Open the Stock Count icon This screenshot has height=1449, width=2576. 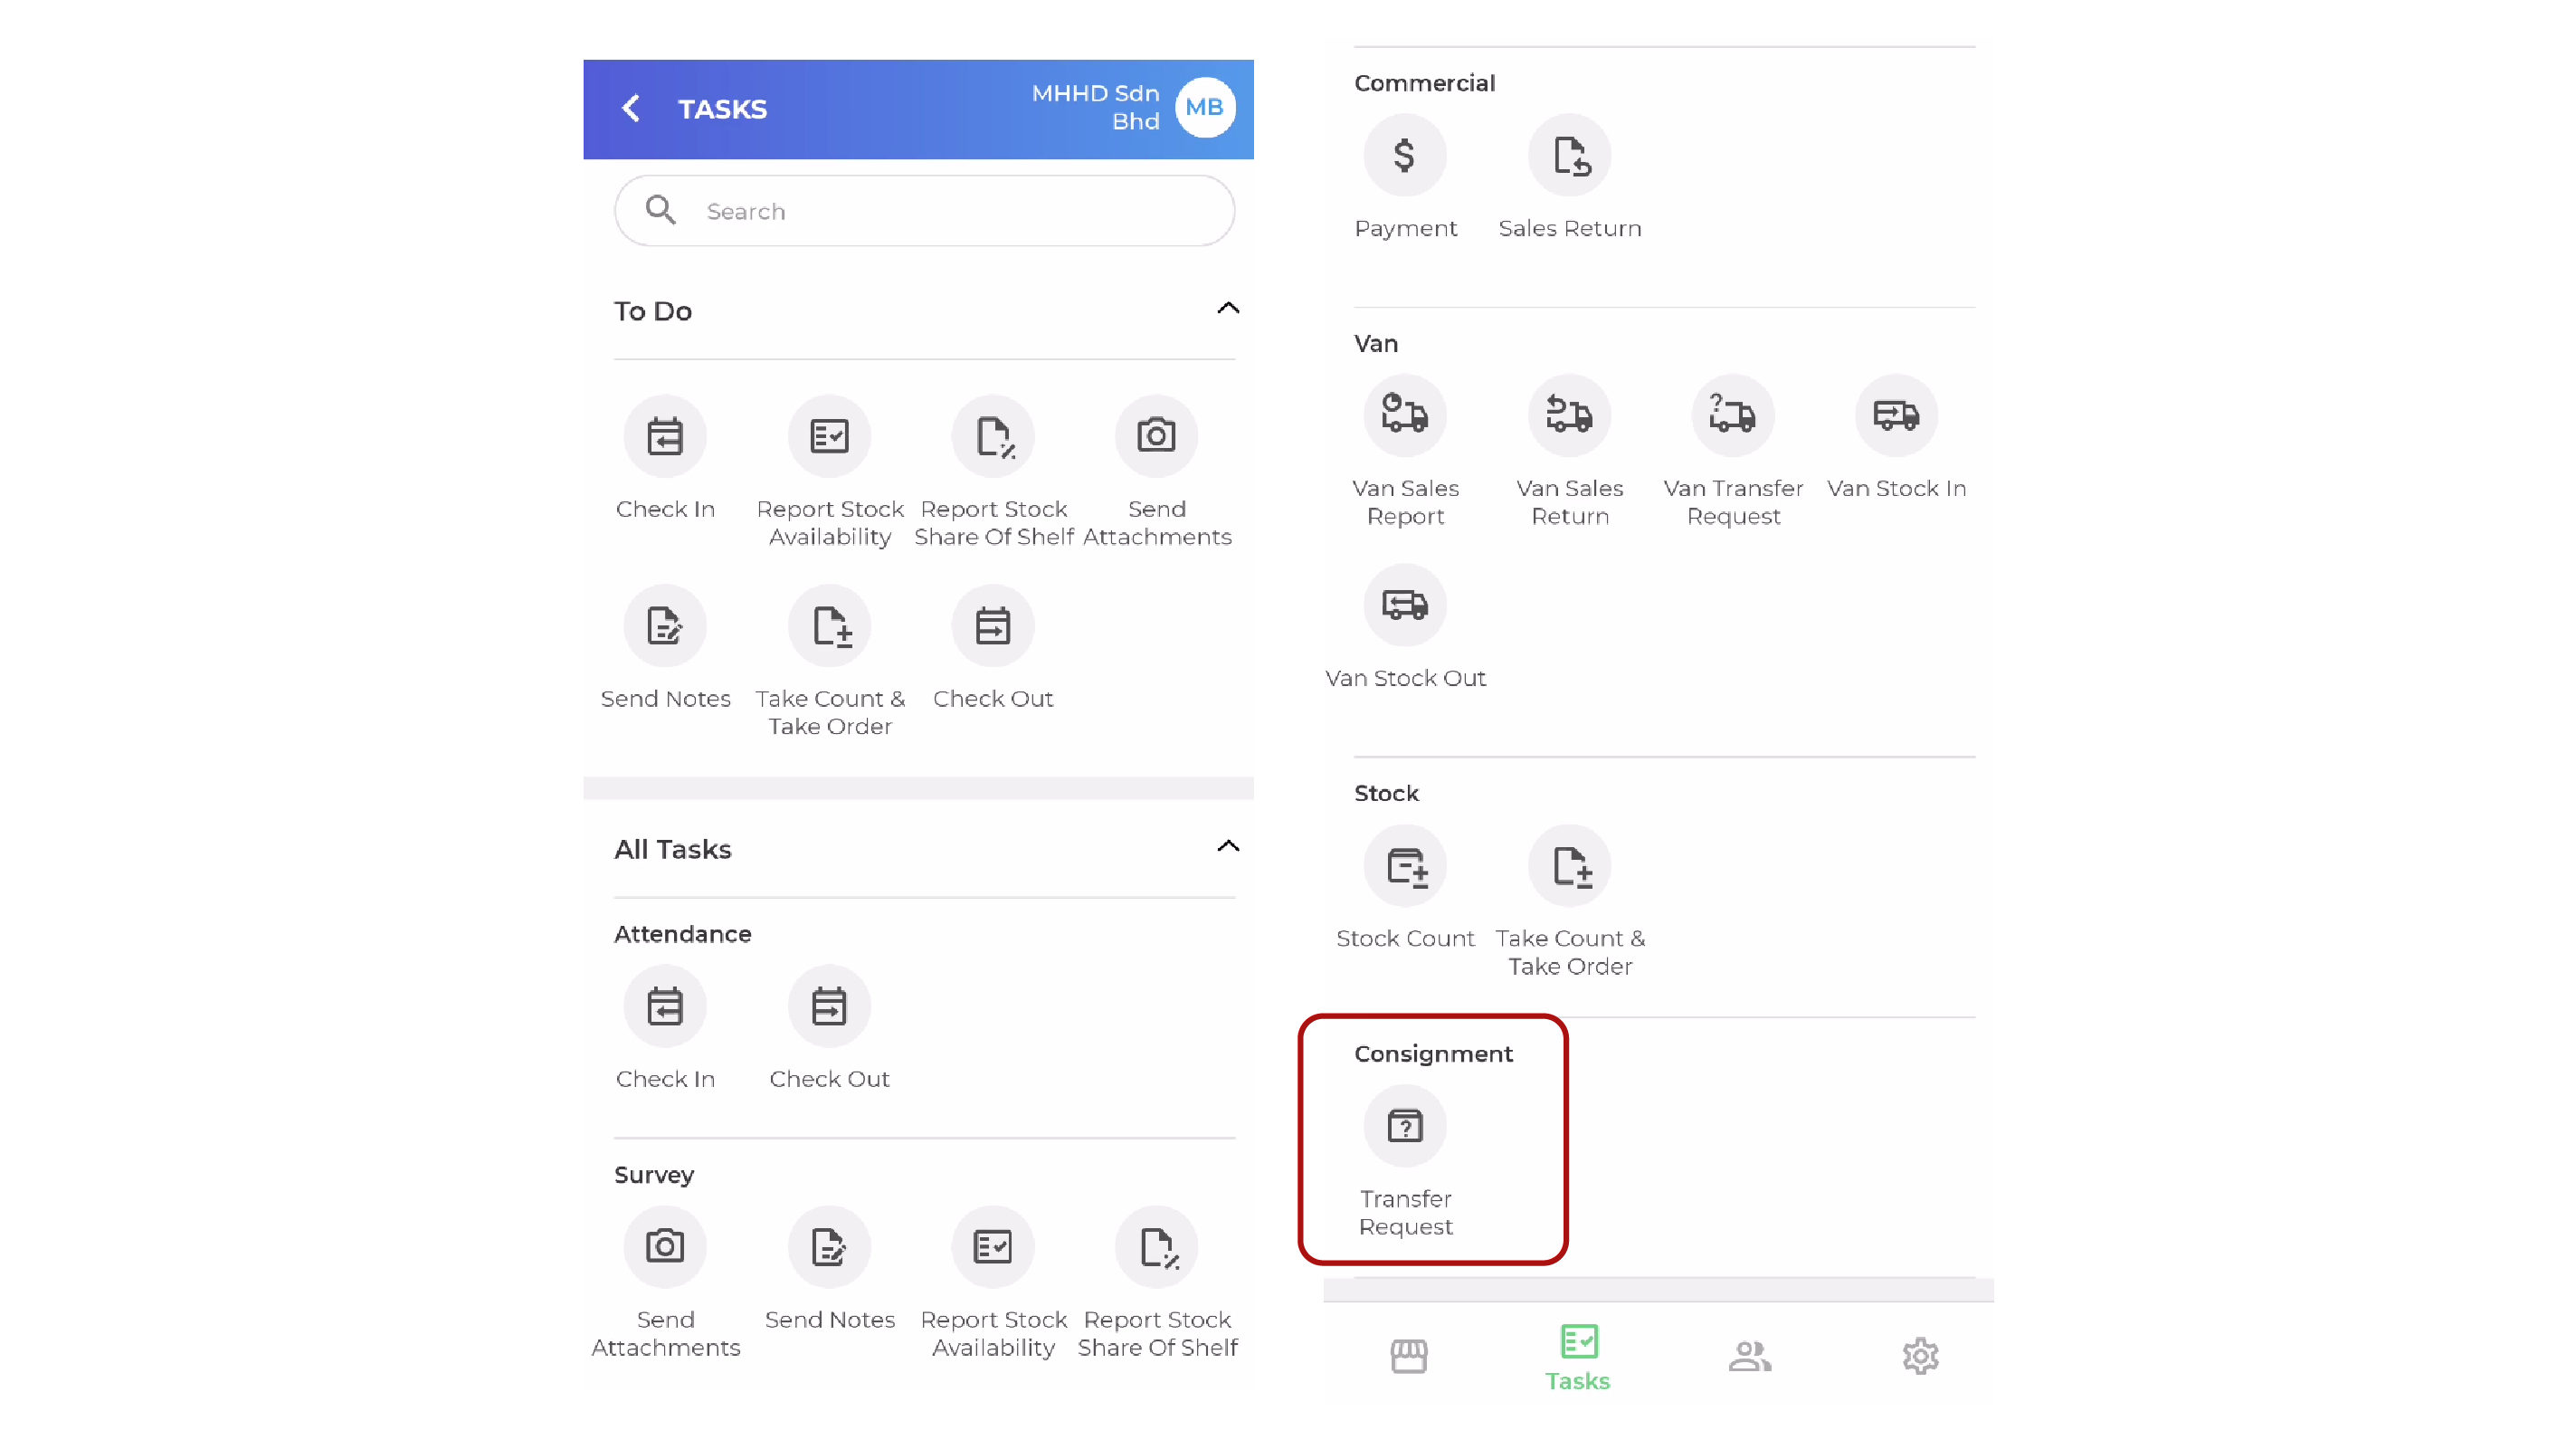1405,865
